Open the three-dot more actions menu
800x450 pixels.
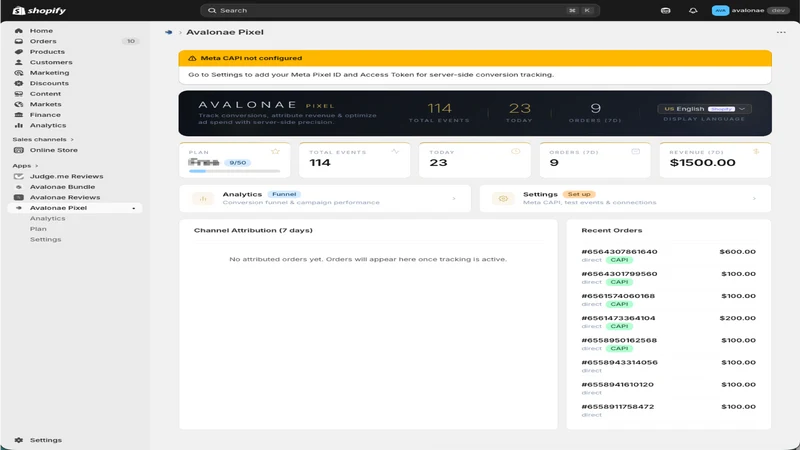(x=781, y=32)
